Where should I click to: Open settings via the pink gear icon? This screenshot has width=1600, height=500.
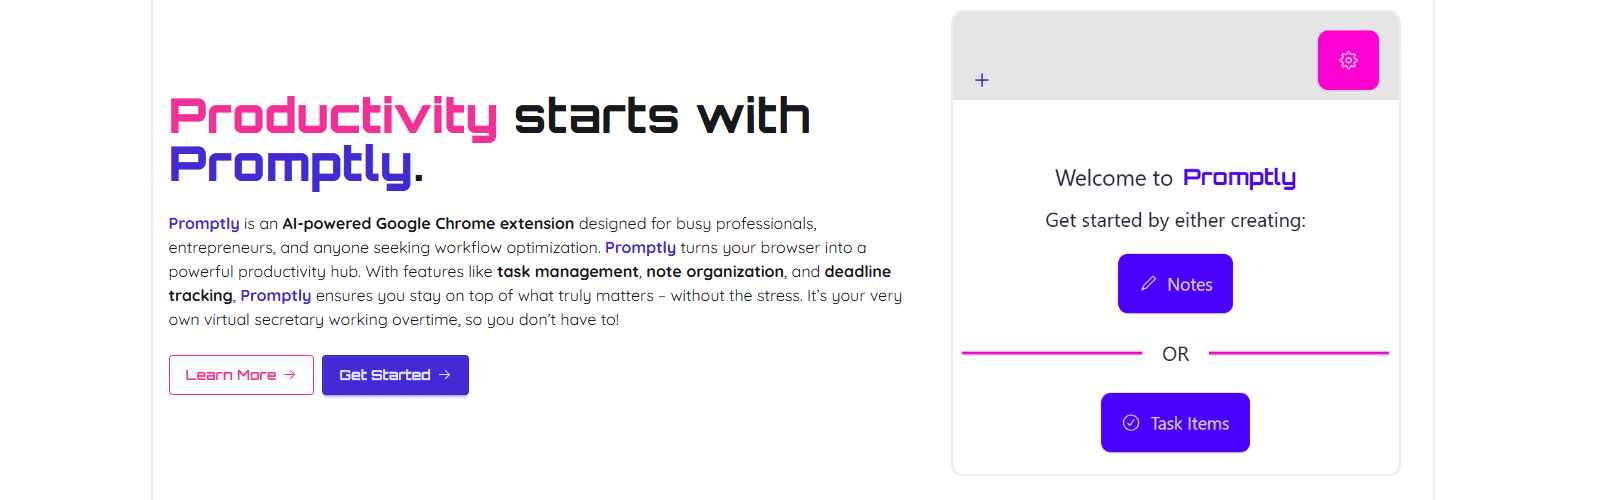1348,60
